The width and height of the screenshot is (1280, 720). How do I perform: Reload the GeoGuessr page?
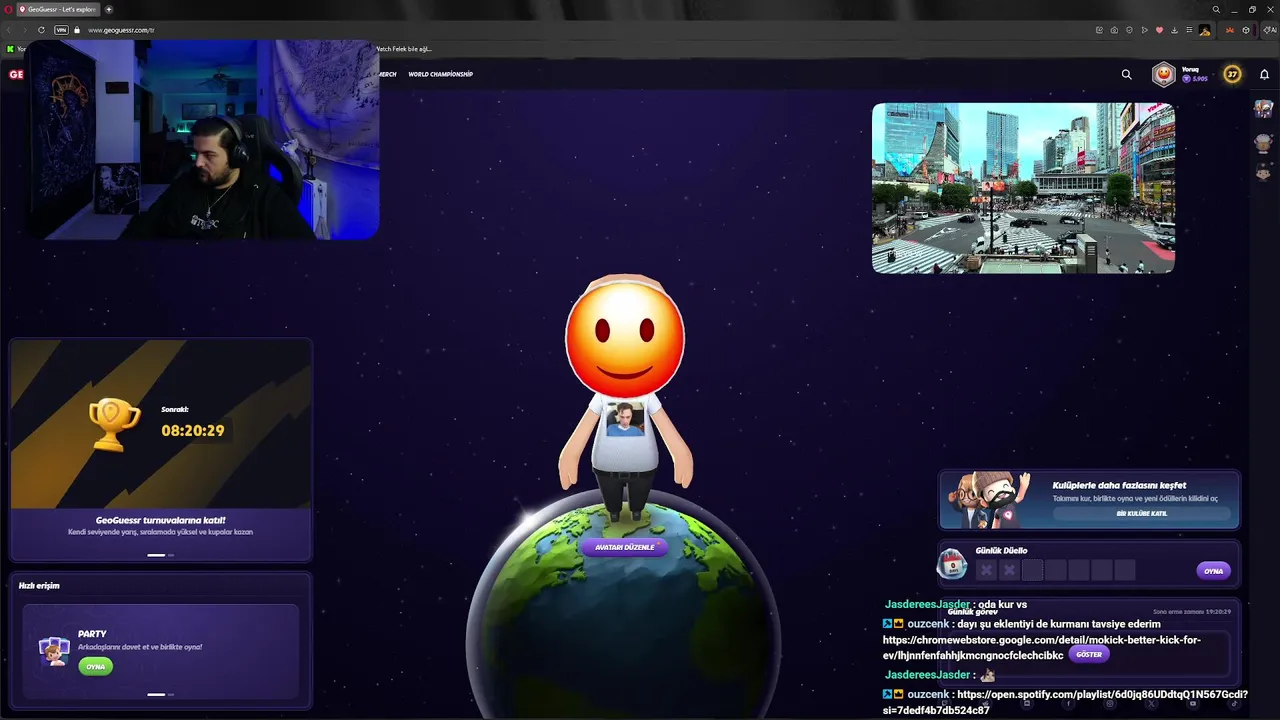41,30
